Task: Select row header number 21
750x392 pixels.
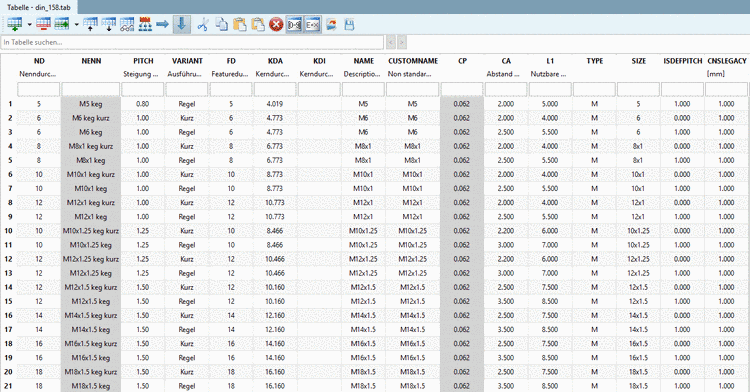Action: [9, 386]
